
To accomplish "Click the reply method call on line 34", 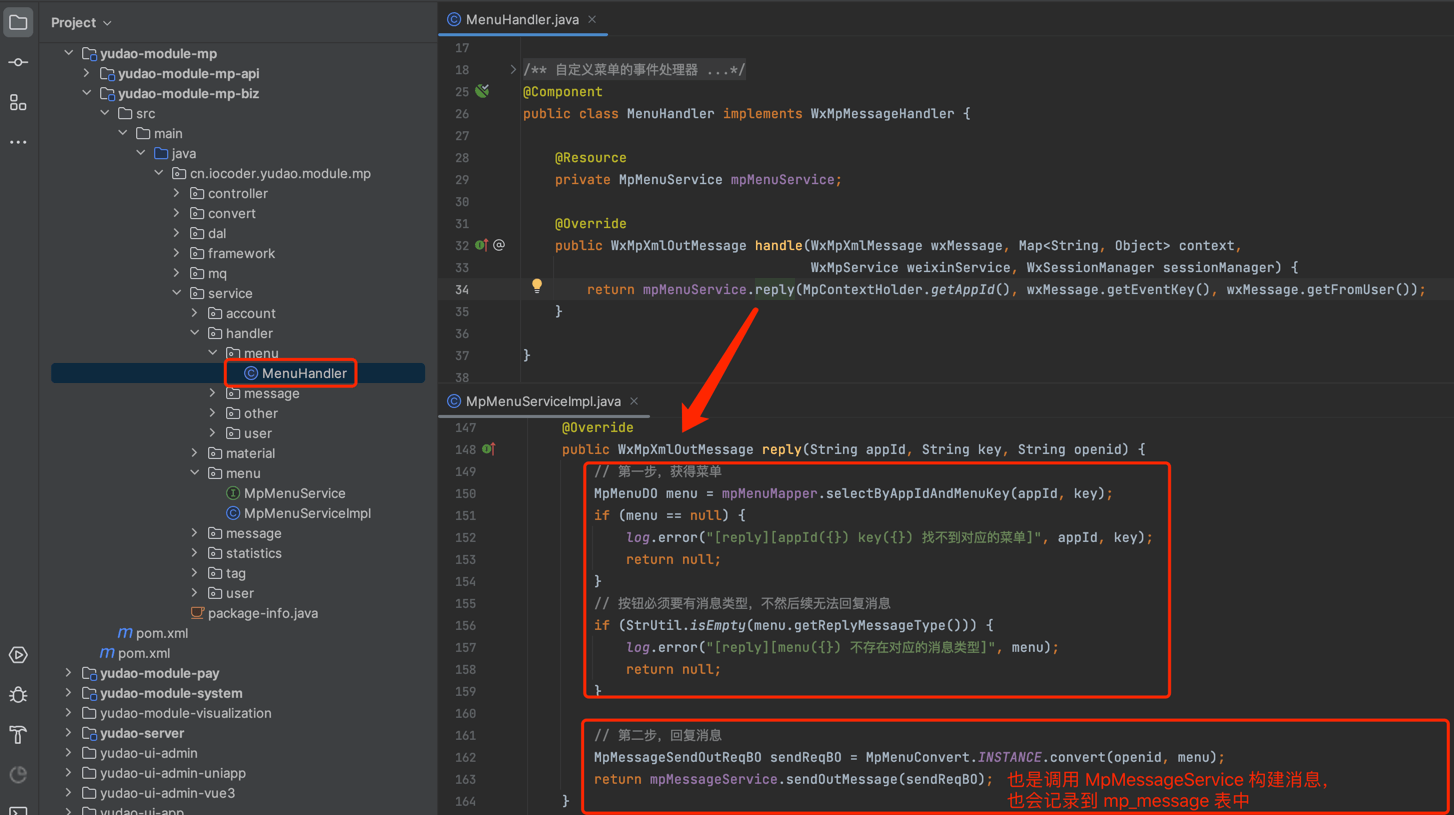I will (x=774, y=289).
